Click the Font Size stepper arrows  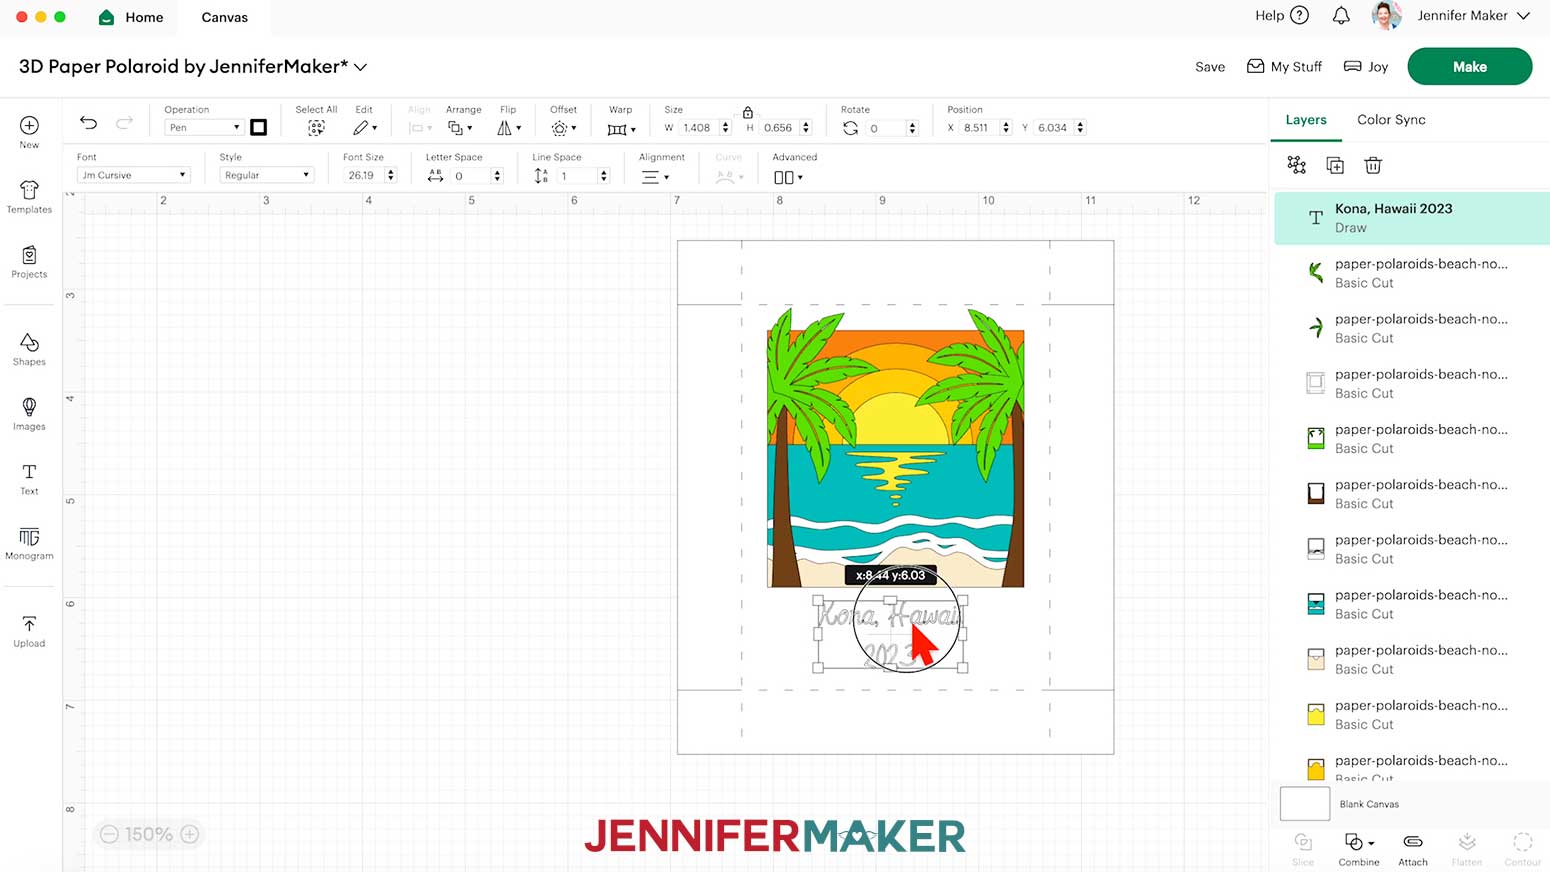391,175
